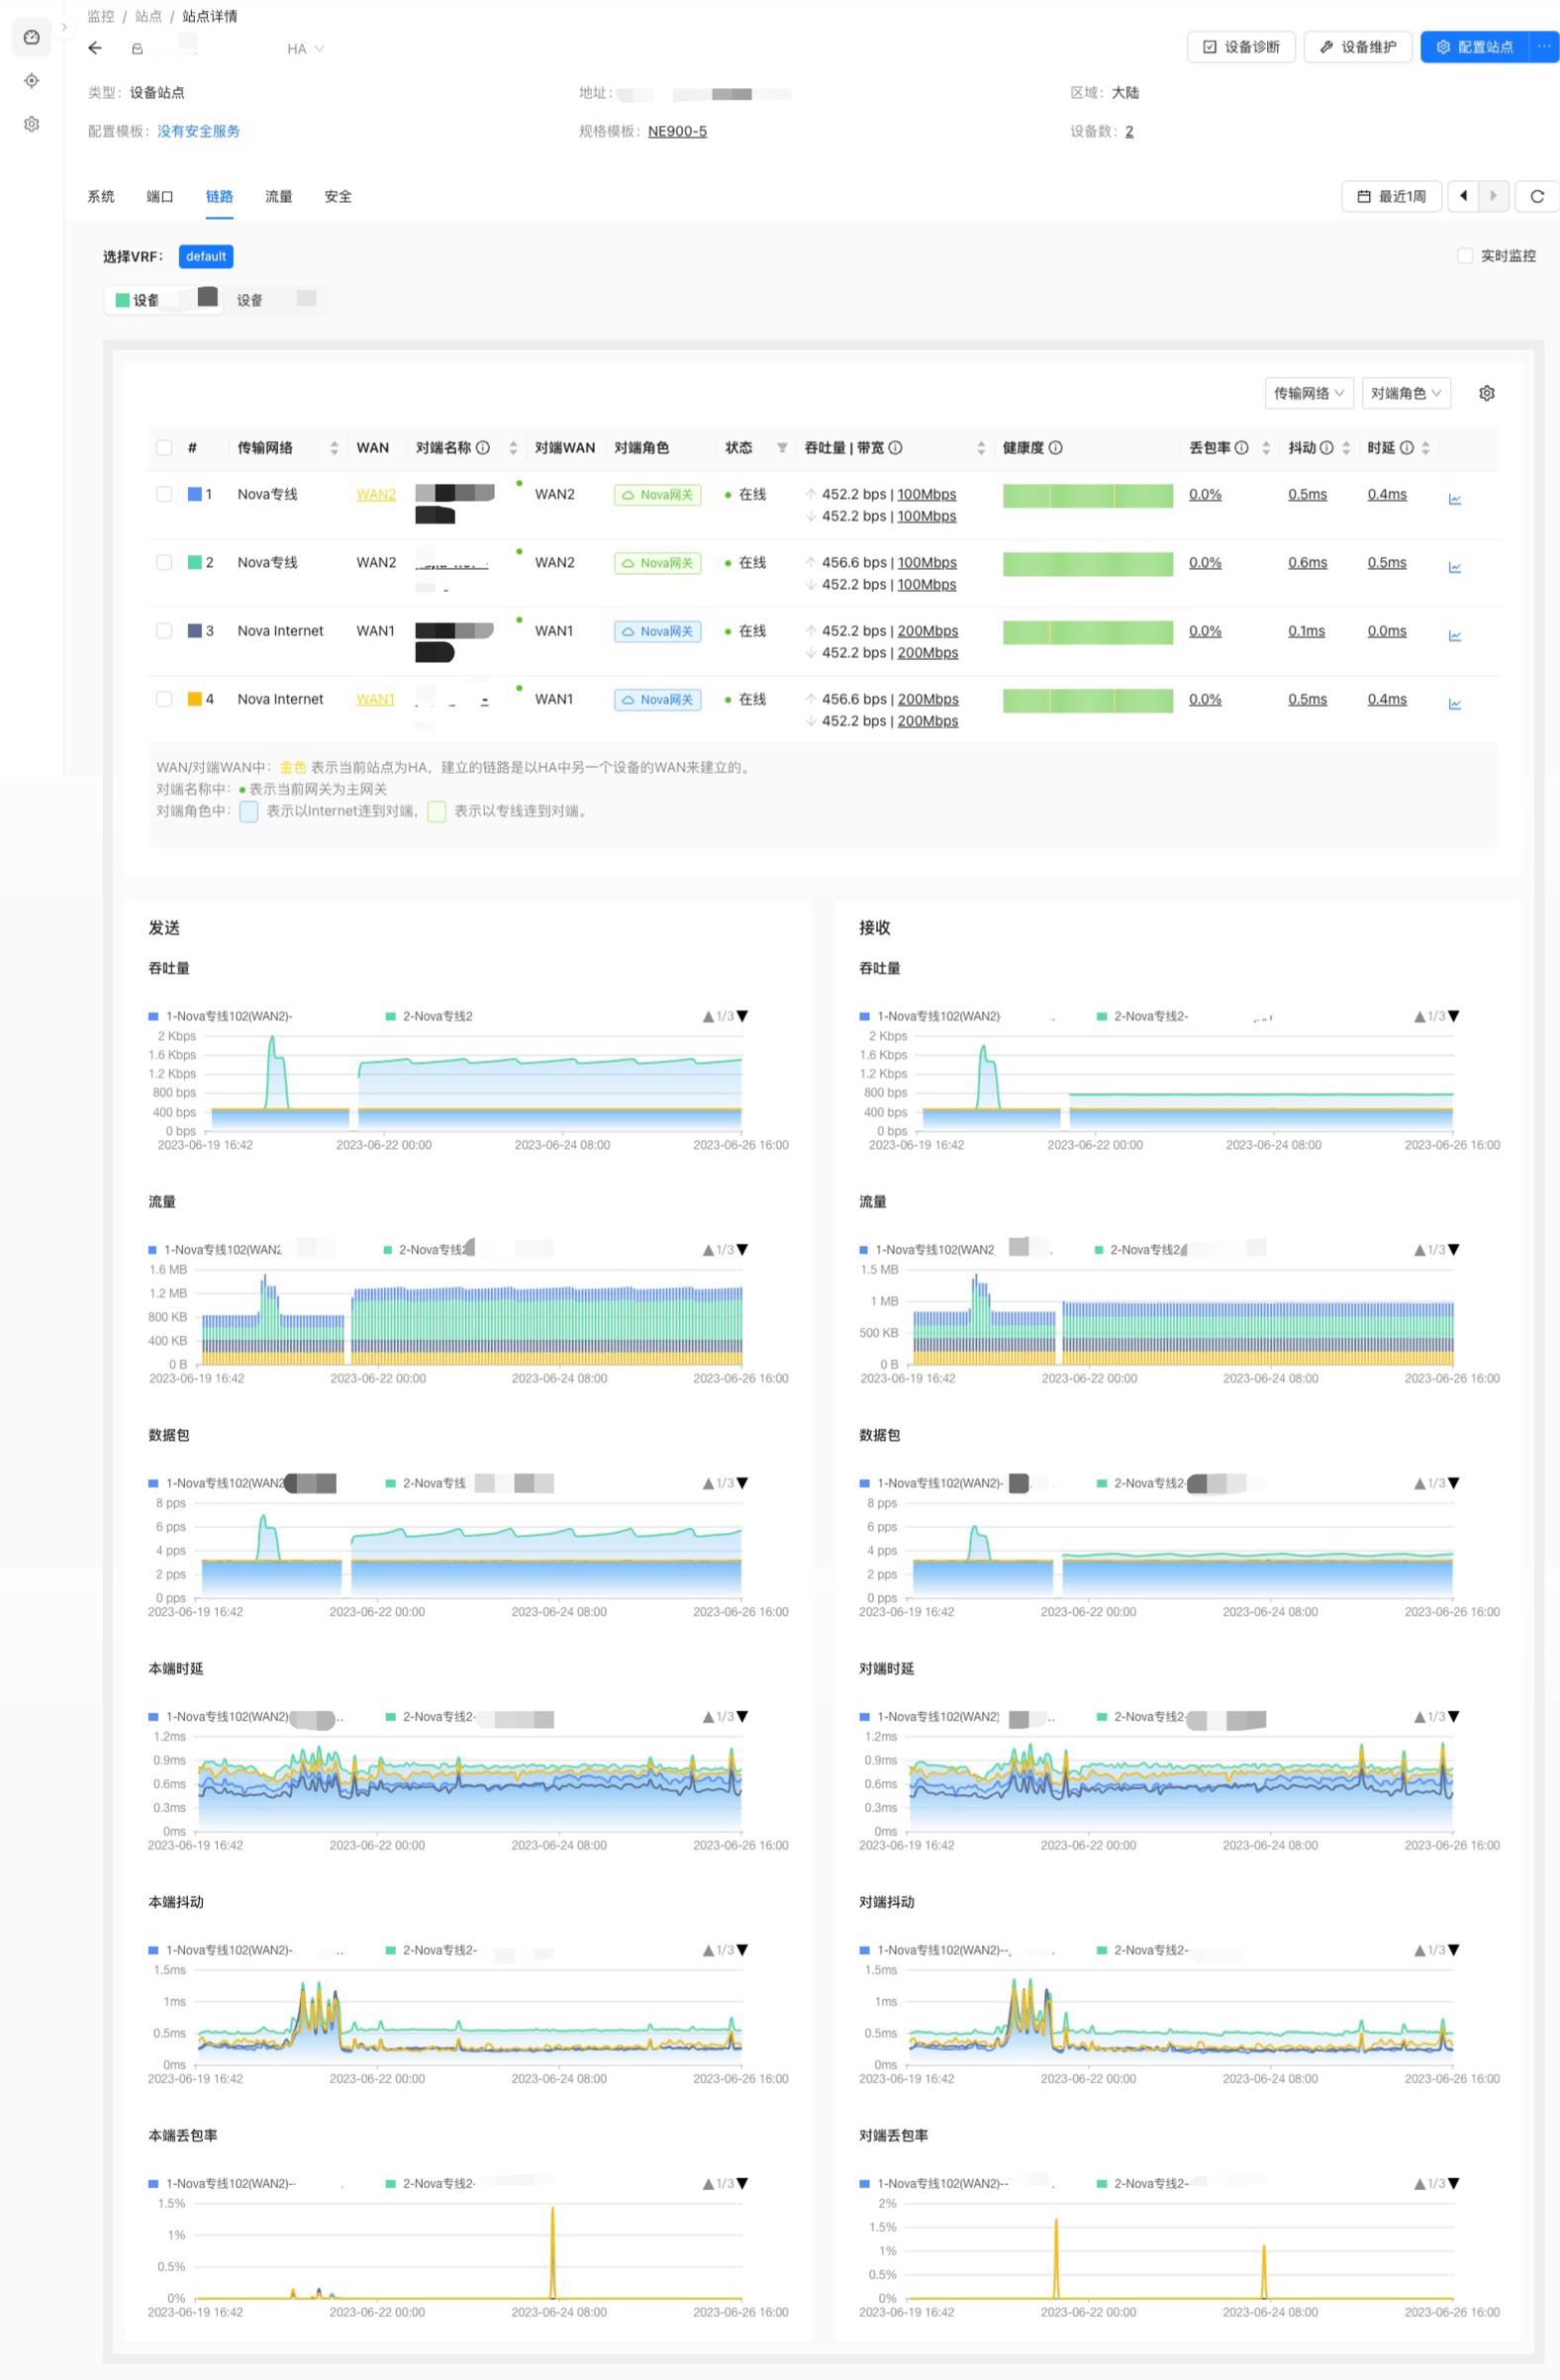
Task: Open the NE900-5 spec template link
Action: pyautogui.click(x=677, y=131)
